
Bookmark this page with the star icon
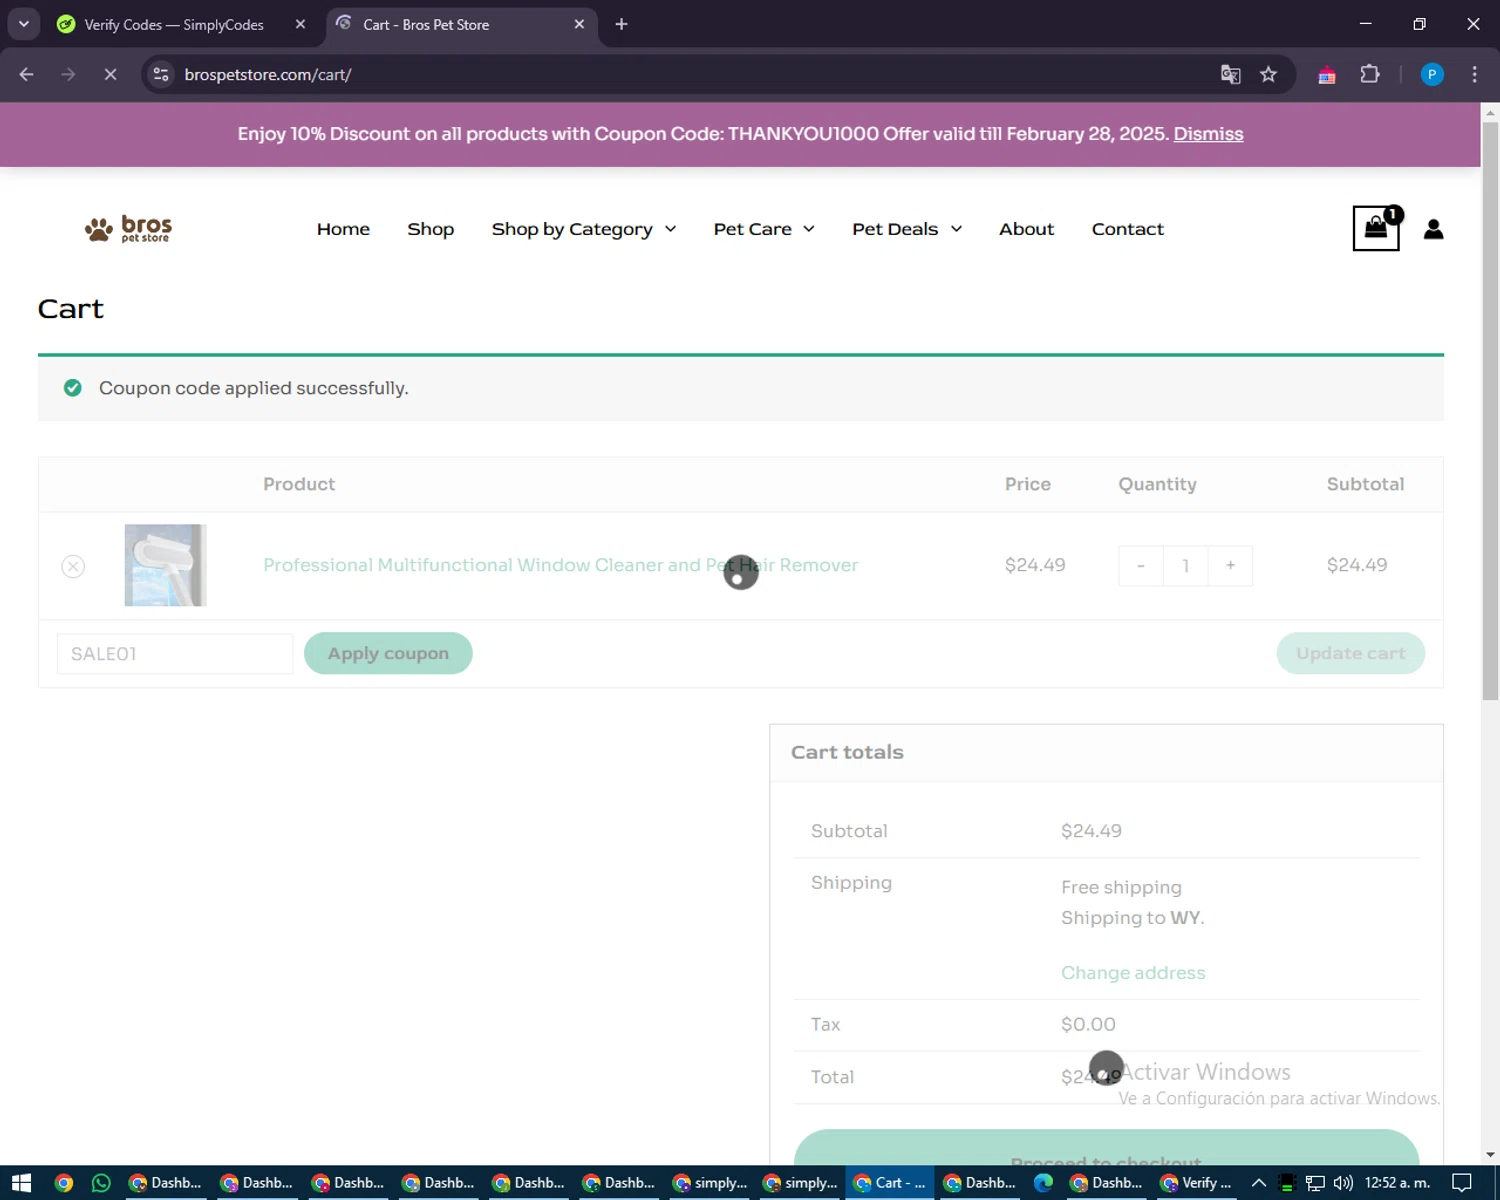[1268, 74]
